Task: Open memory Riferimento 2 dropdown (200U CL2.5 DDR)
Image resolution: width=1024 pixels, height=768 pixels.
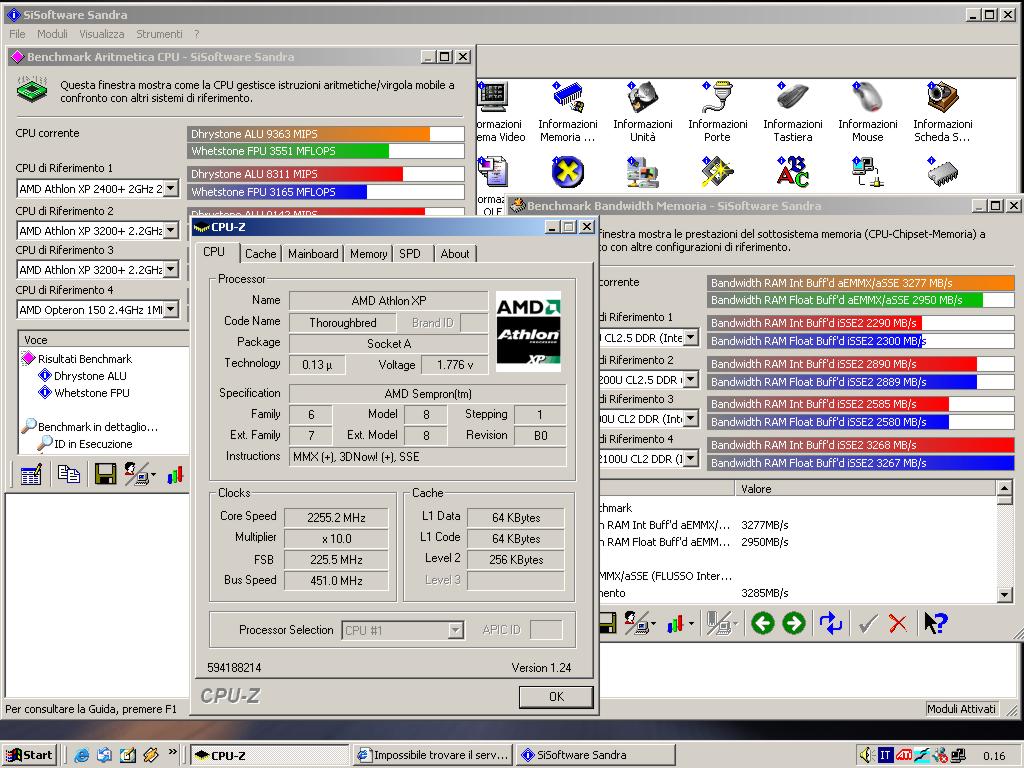Action: point(691,379)
